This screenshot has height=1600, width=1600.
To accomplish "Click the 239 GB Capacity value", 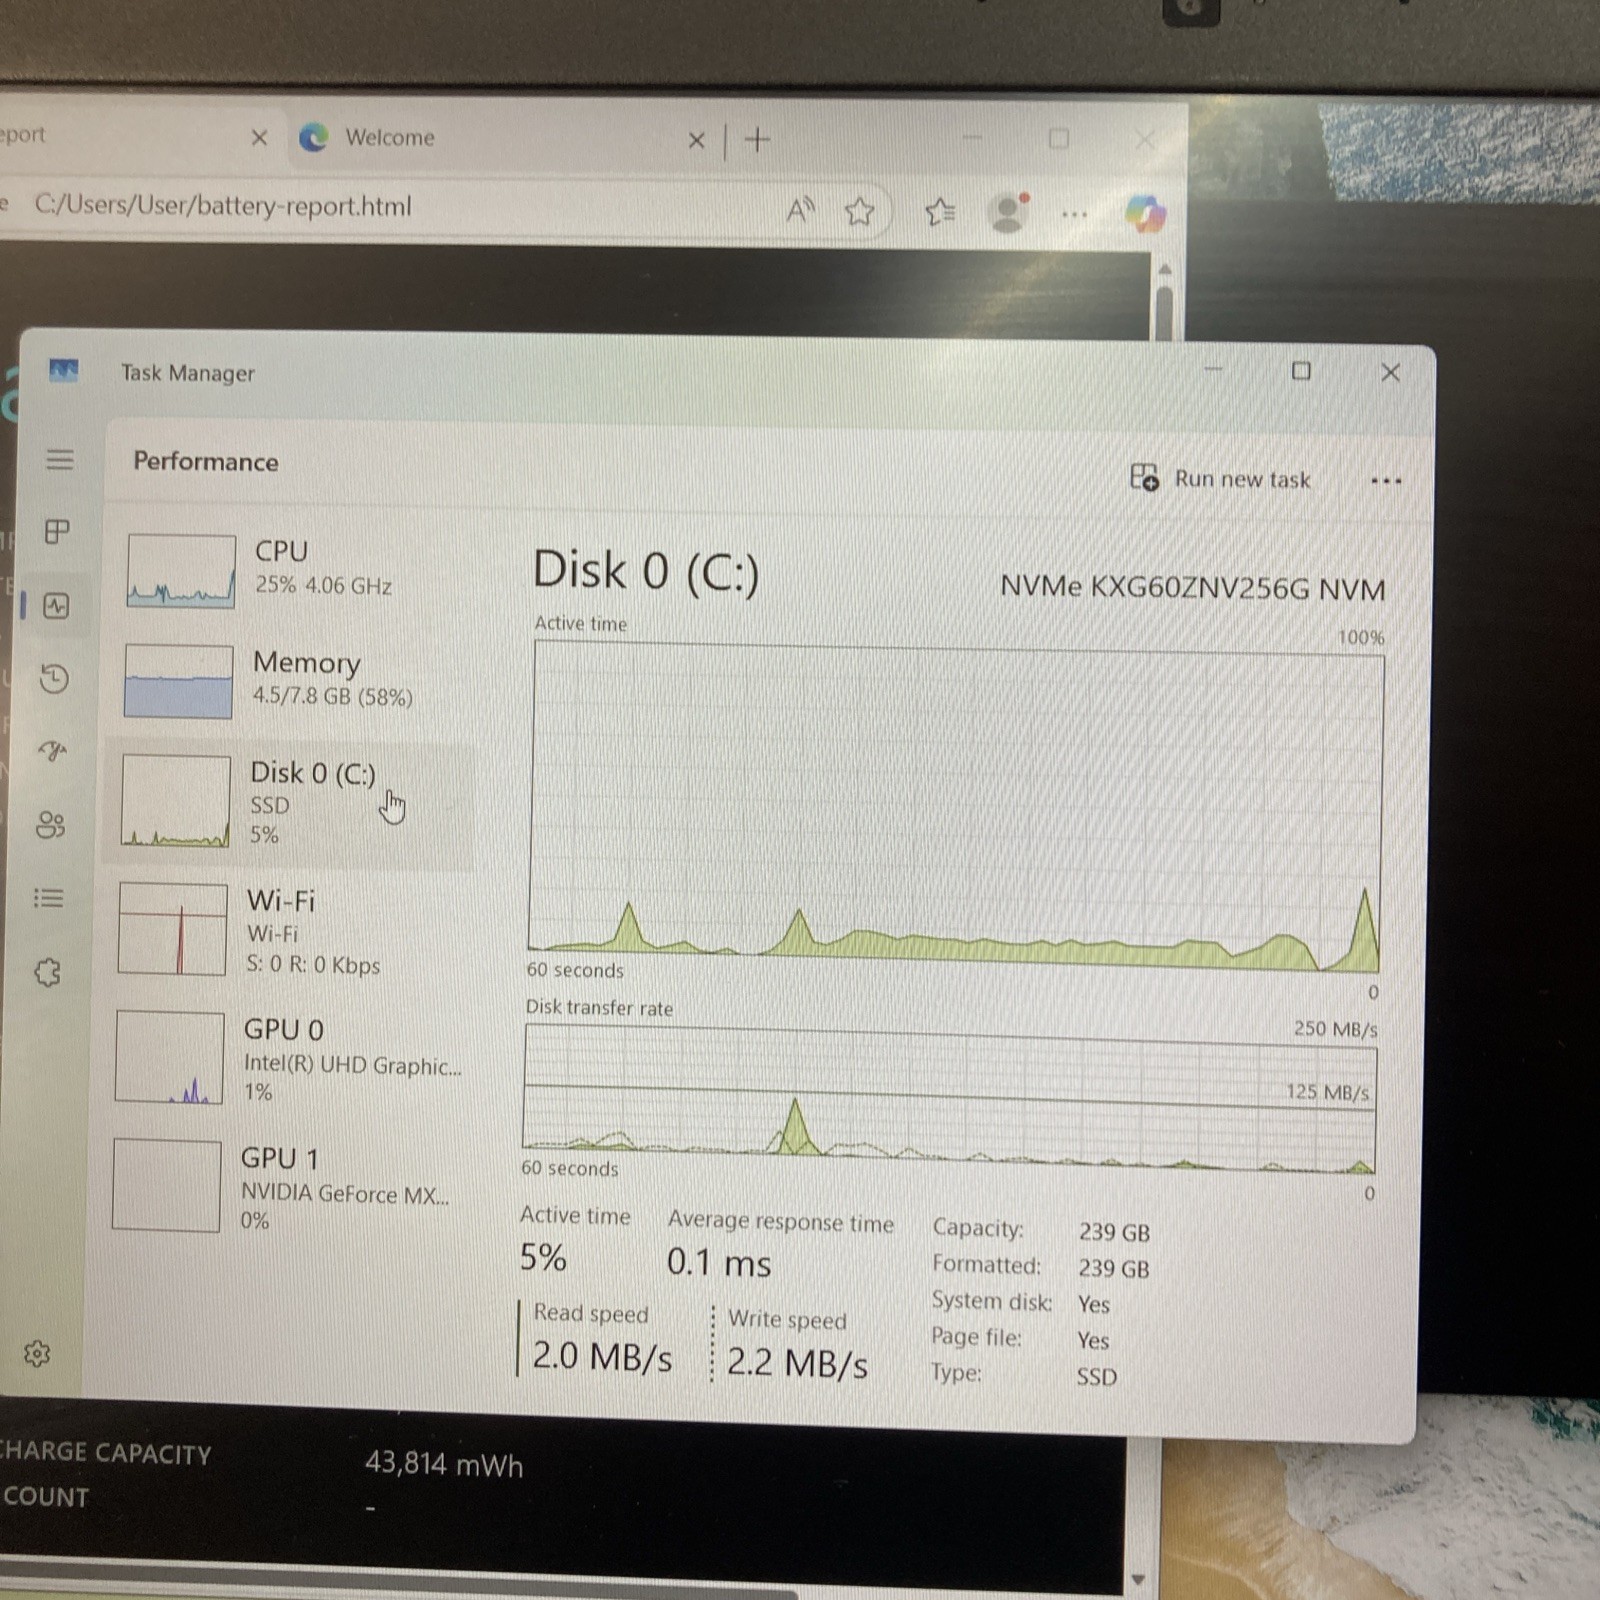I will click(1114, 1233).
